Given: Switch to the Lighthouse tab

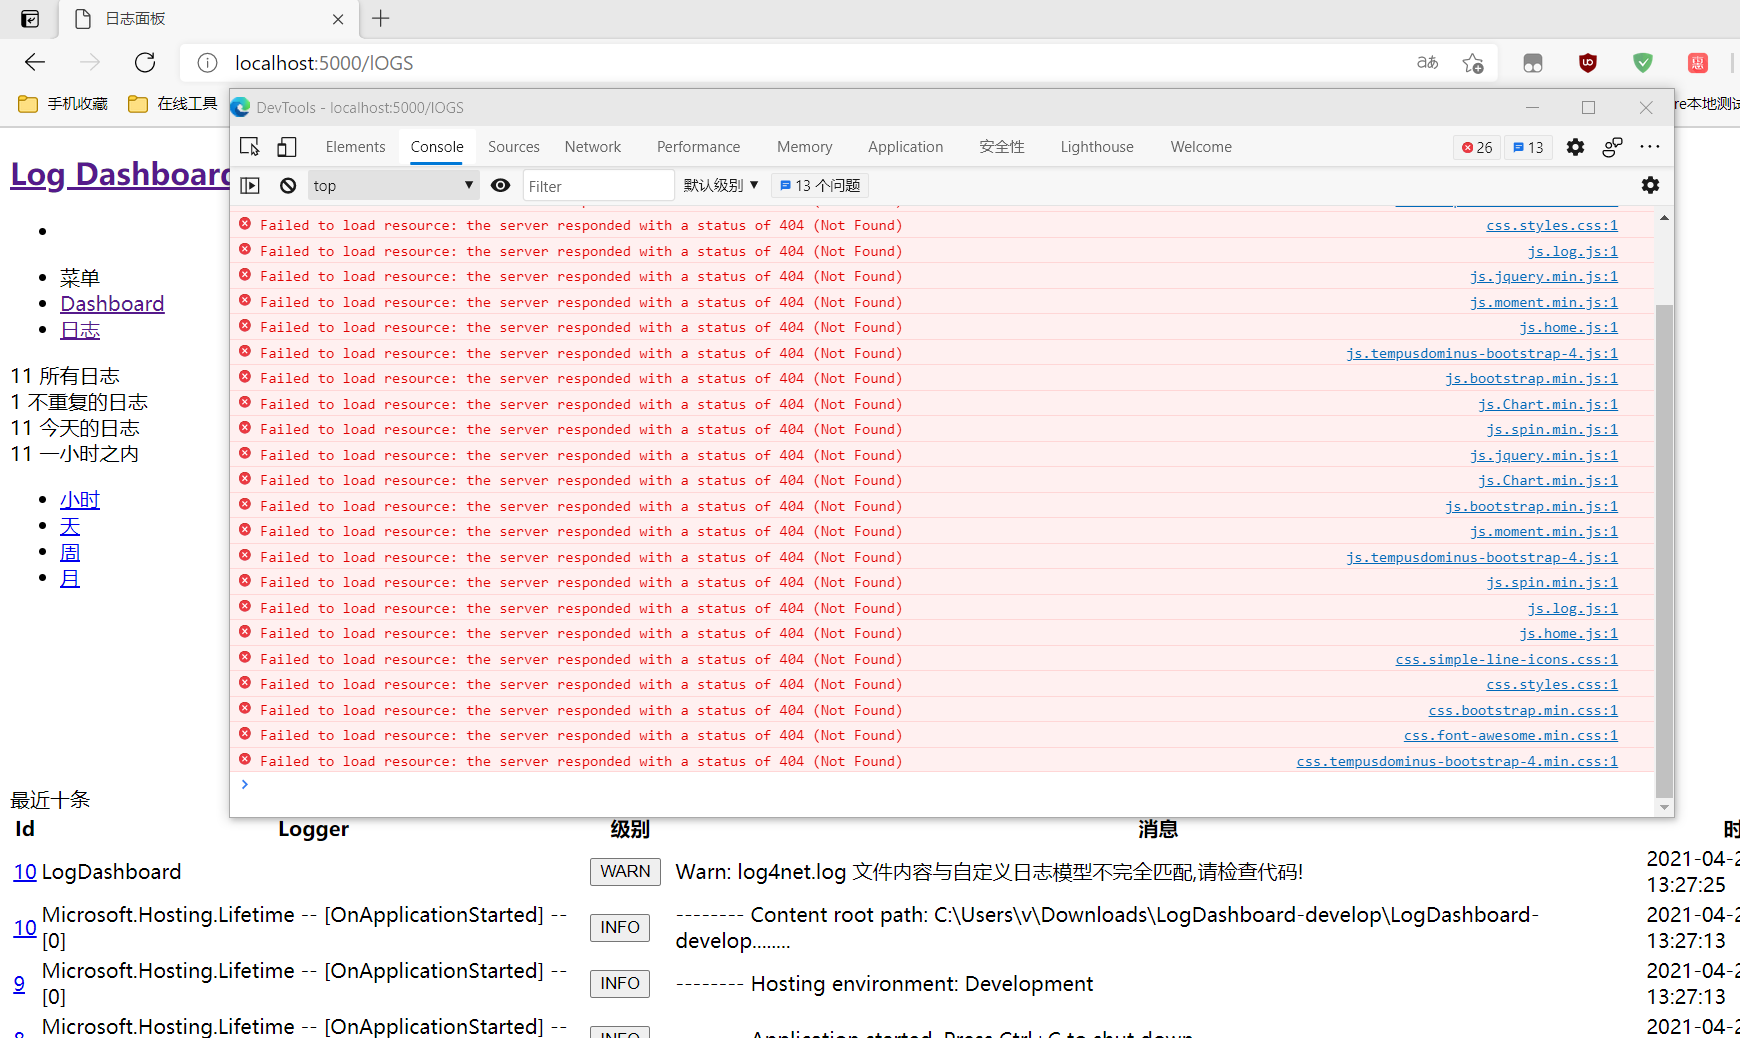Looking at the screenshot, I should click(1096, 146).
